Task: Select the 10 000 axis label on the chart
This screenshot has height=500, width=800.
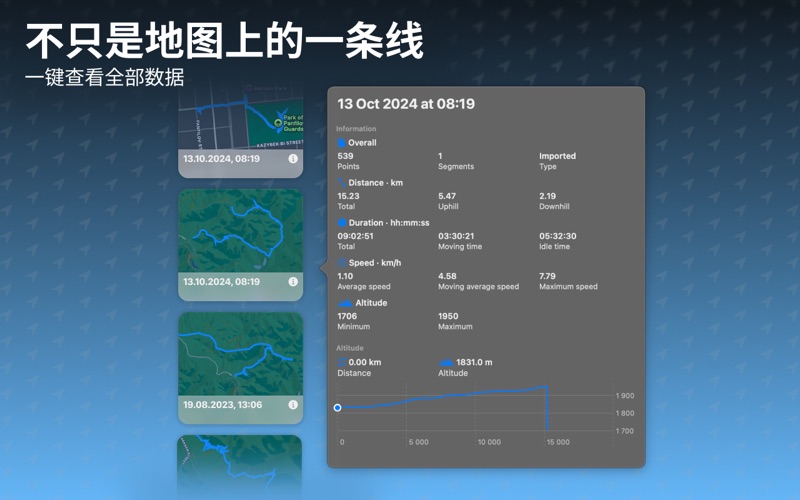Action: (489, 442)
